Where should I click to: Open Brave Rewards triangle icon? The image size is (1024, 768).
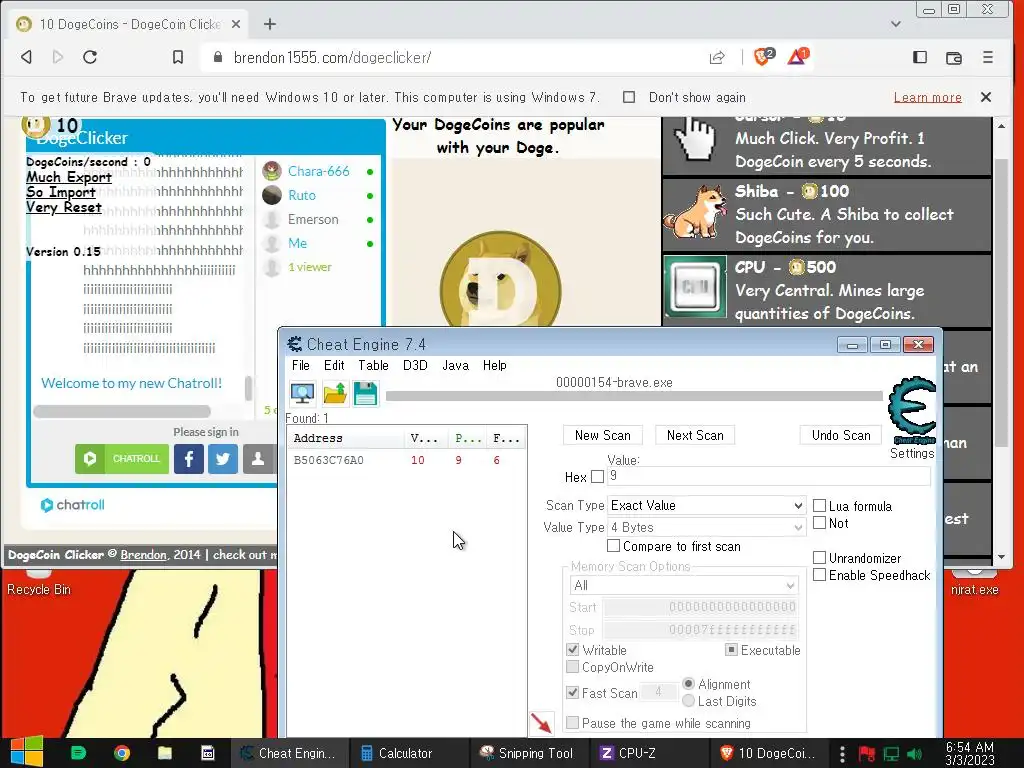click(797, 57)
